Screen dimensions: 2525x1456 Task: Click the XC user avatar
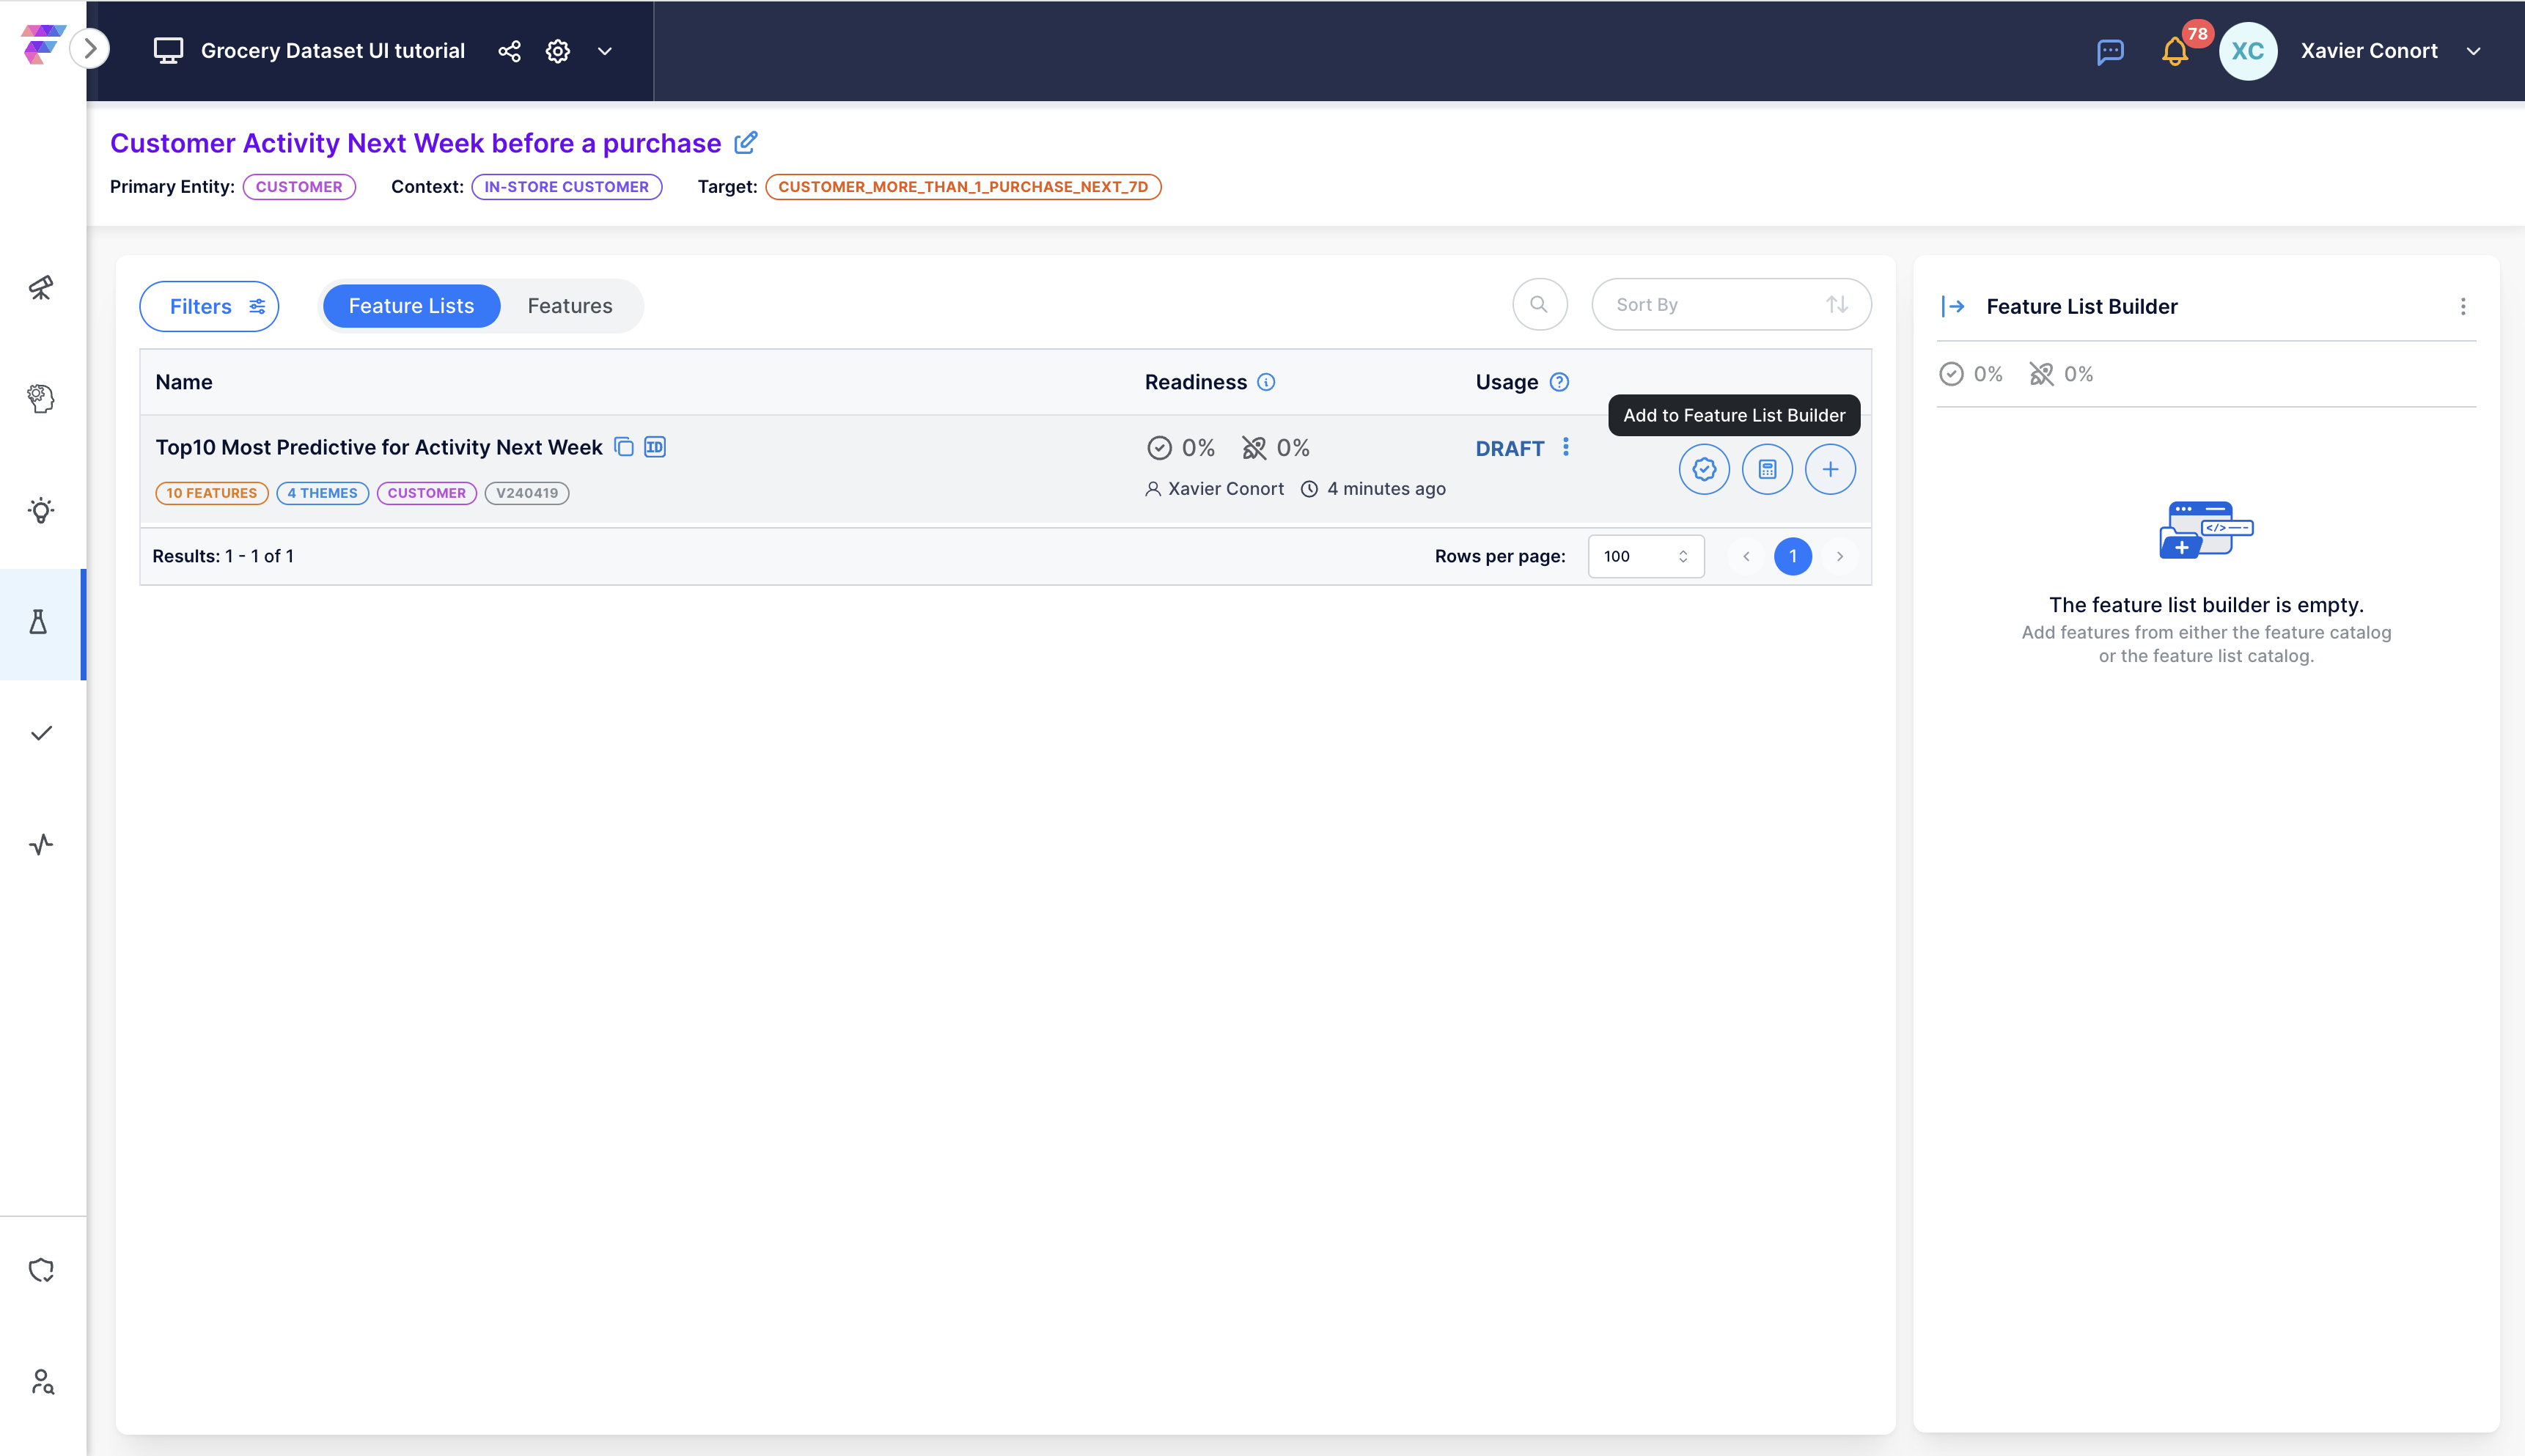tap(2248, 51)
